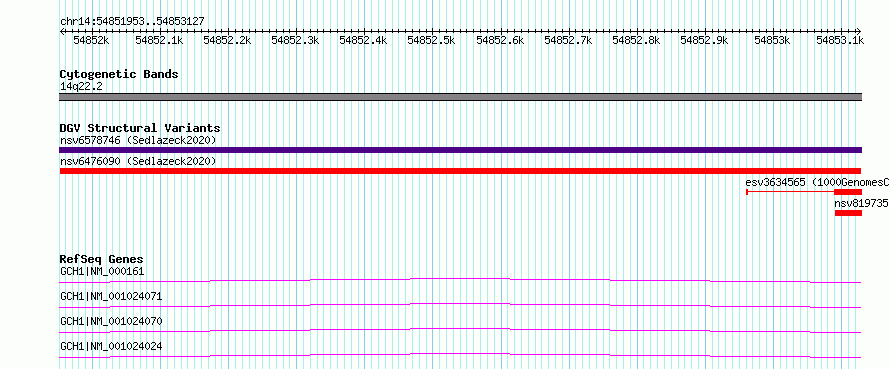
Task: Open the esv3634565 (1000Genomes) variant label
Action: coord(817,182)
